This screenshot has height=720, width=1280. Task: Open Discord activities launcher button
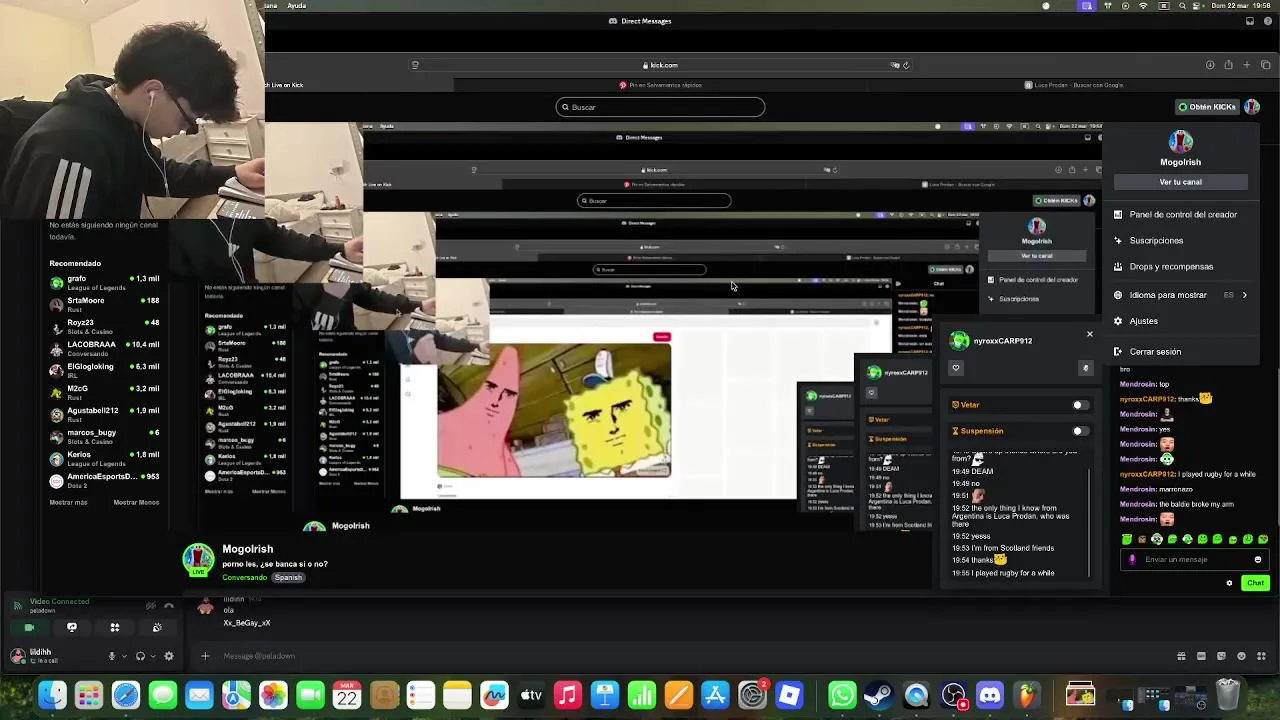pos(115,627)
